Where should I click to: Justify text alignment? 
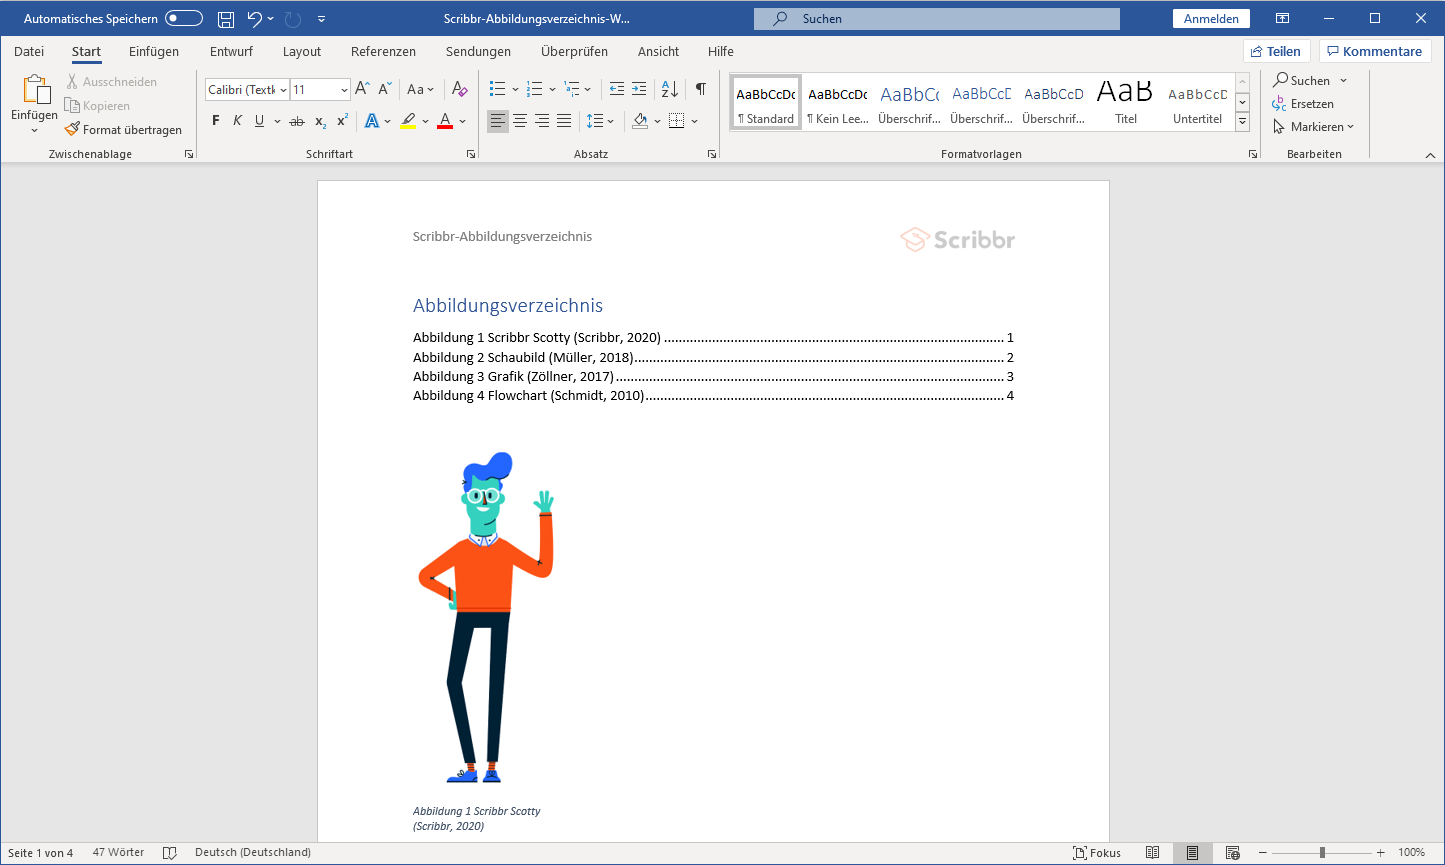564,121
